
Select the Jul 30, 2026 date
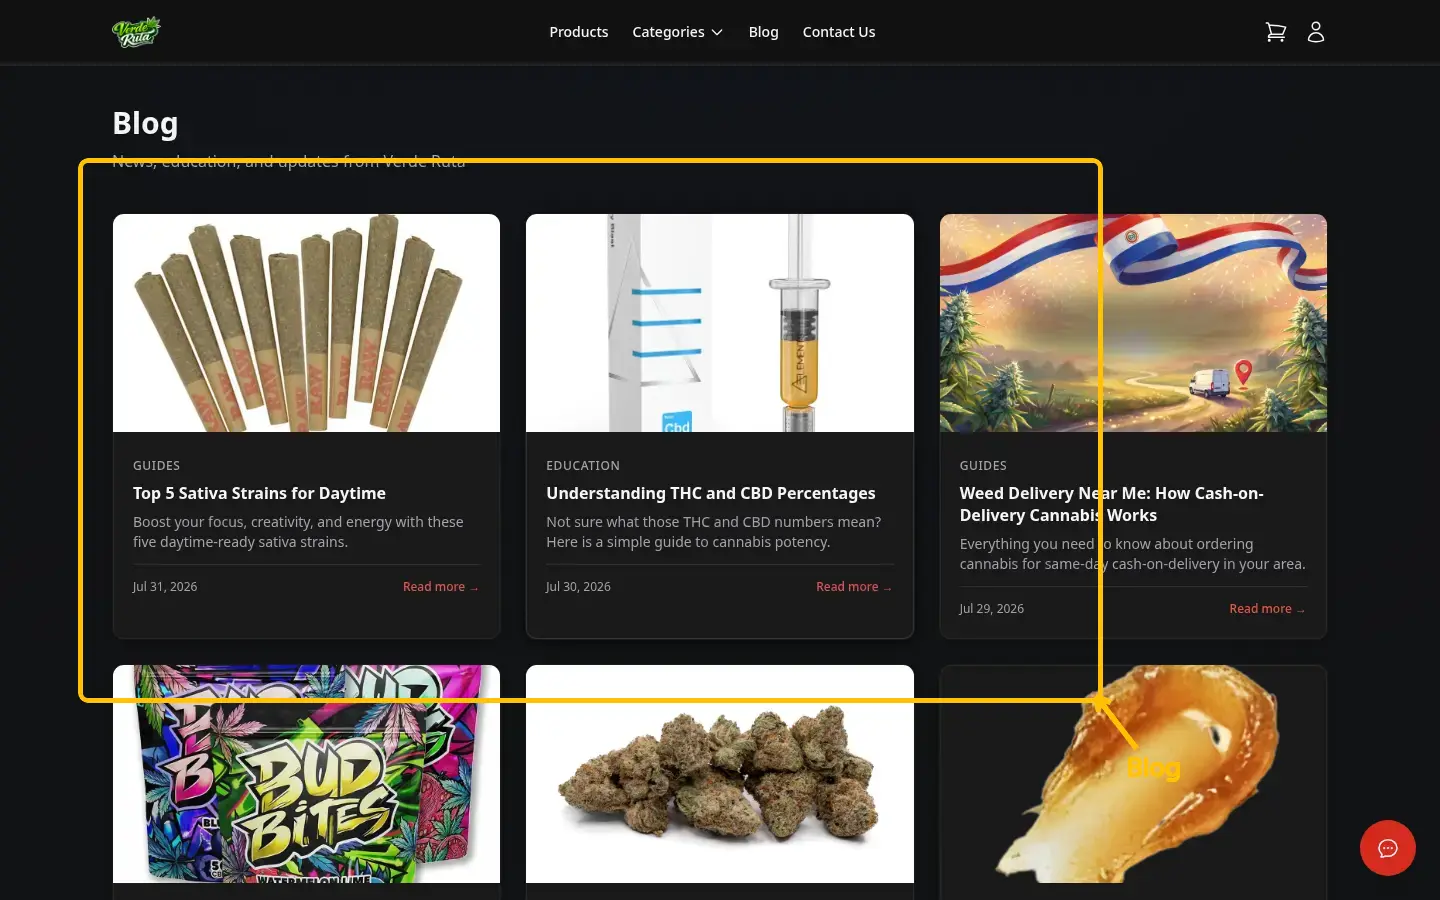(578, 587)
